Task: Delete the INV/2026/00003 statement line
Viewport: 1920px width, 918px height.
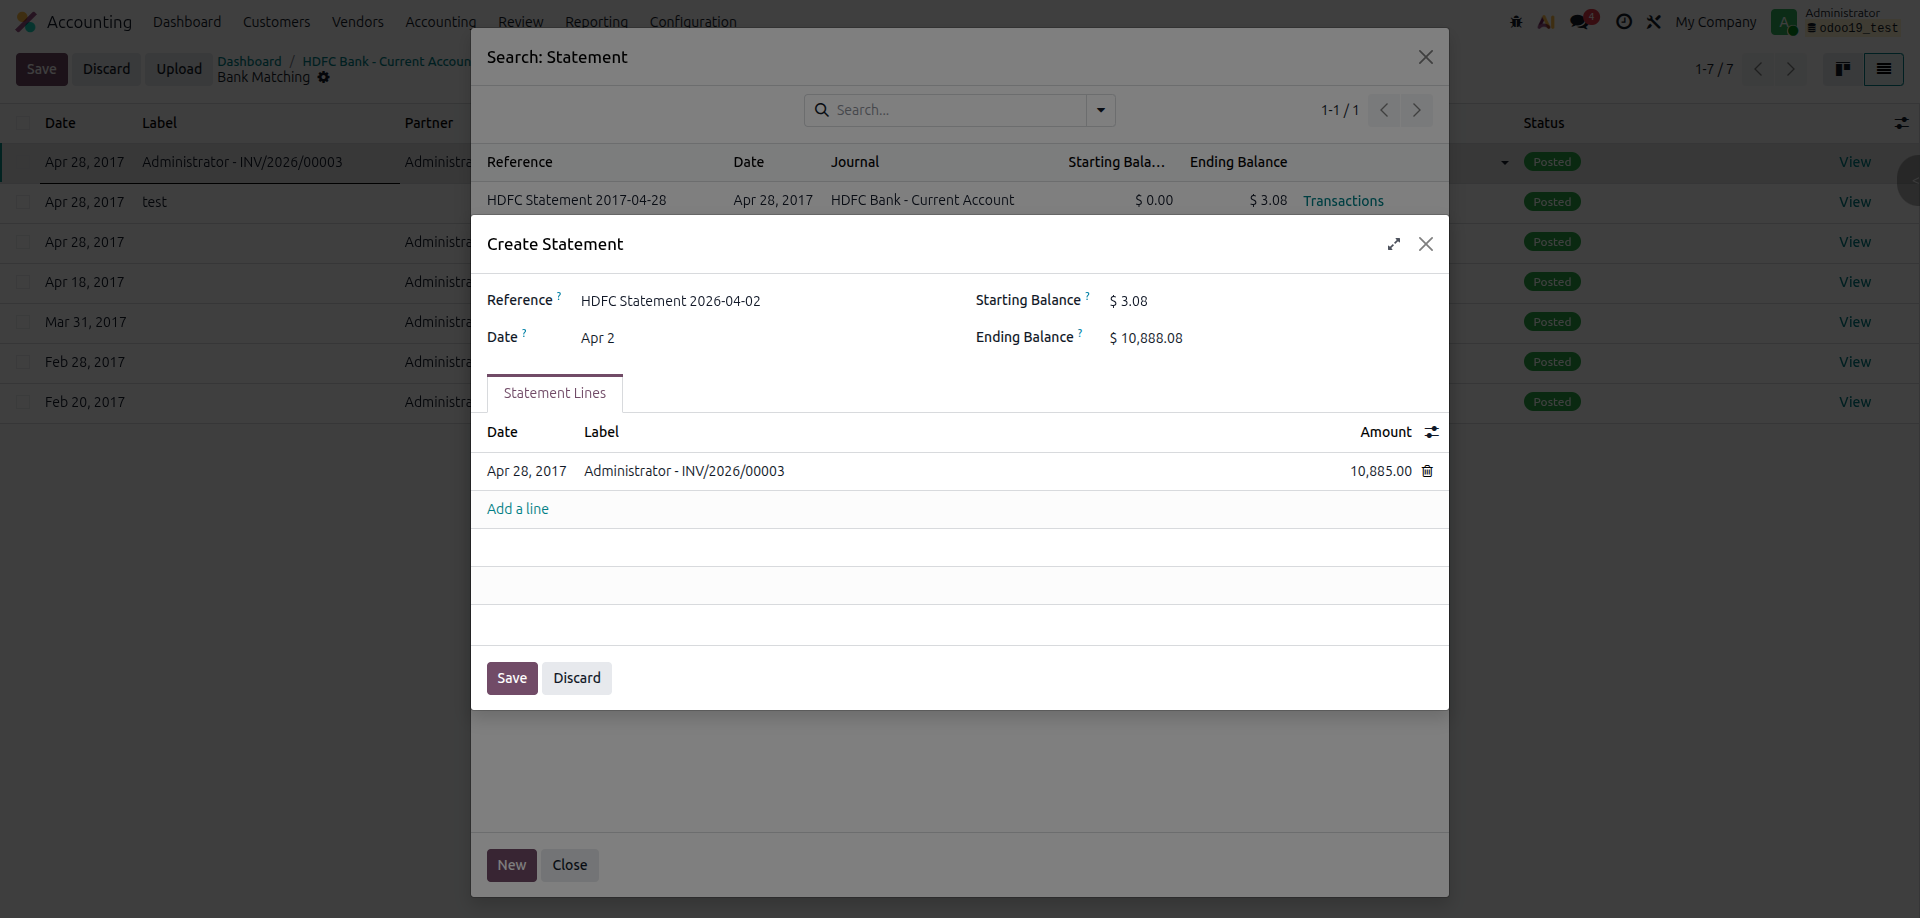Action: pos(1427,471)
